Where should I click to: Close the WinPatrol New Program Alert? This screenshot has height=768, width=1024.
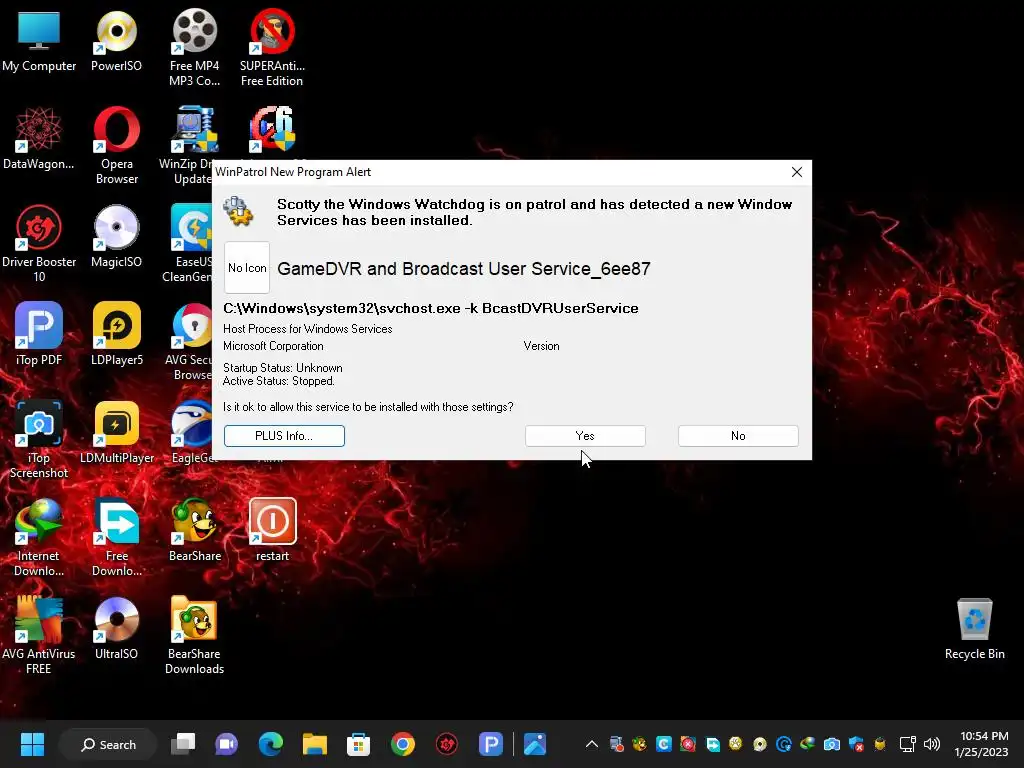pyautogui.click(x=797, y=172)
